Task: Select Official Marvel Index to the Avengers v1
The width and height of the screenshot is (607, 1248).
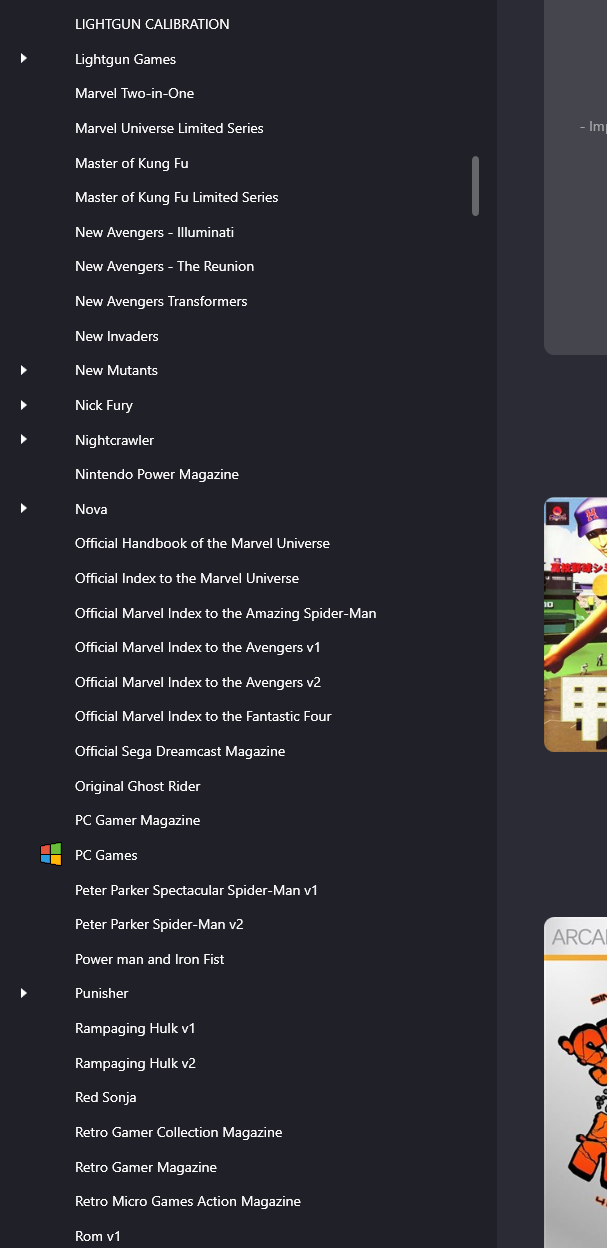Action: (x=197, y=647)
